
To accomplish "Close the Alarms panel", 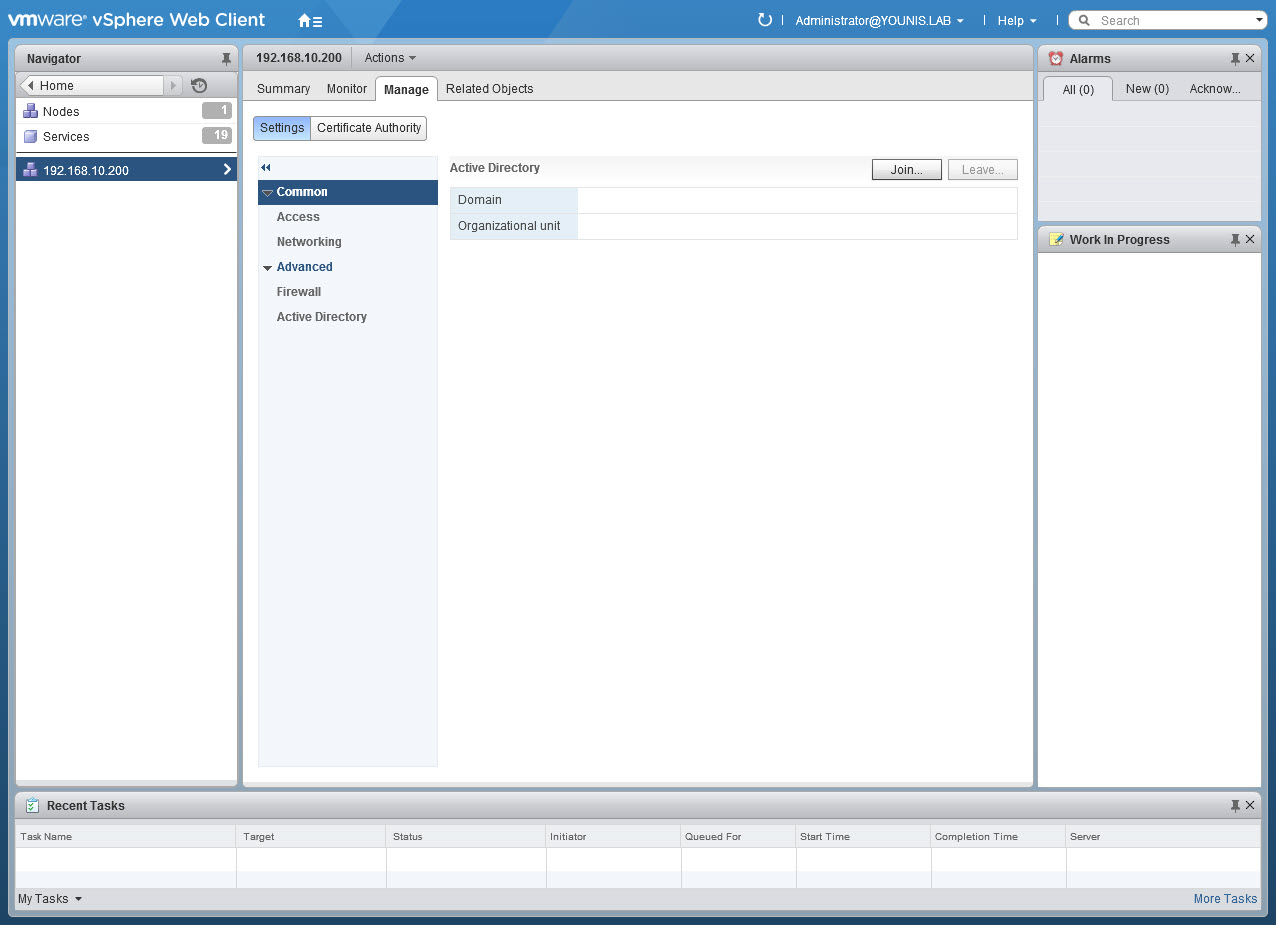I will (1250, 59).
